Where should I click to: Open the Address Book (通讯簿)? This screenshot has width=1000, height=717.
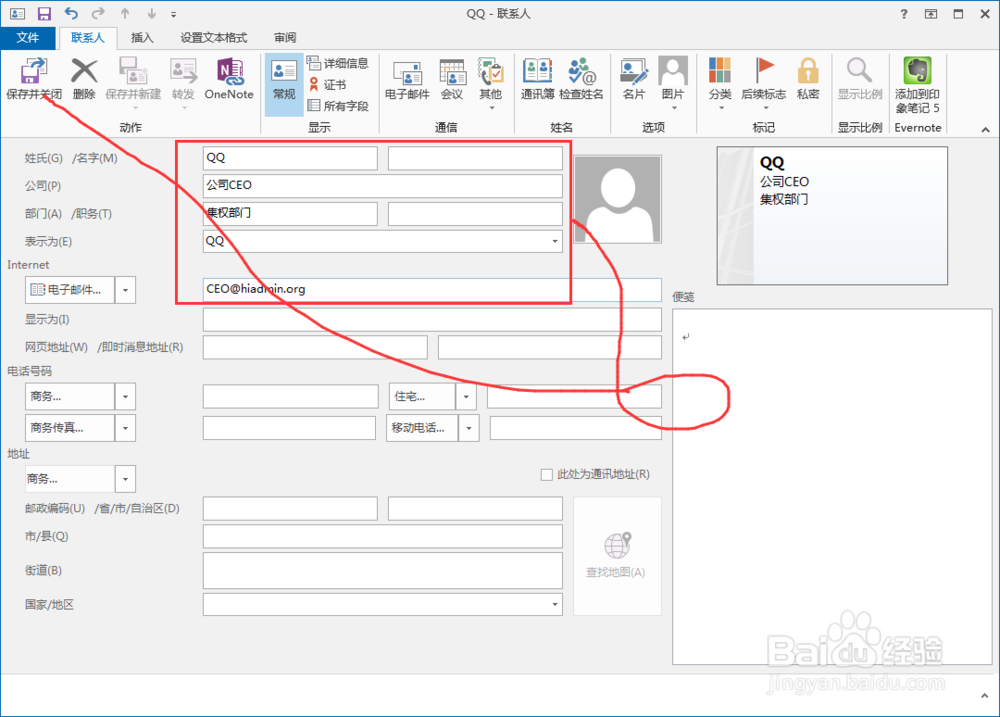point(538,78)
